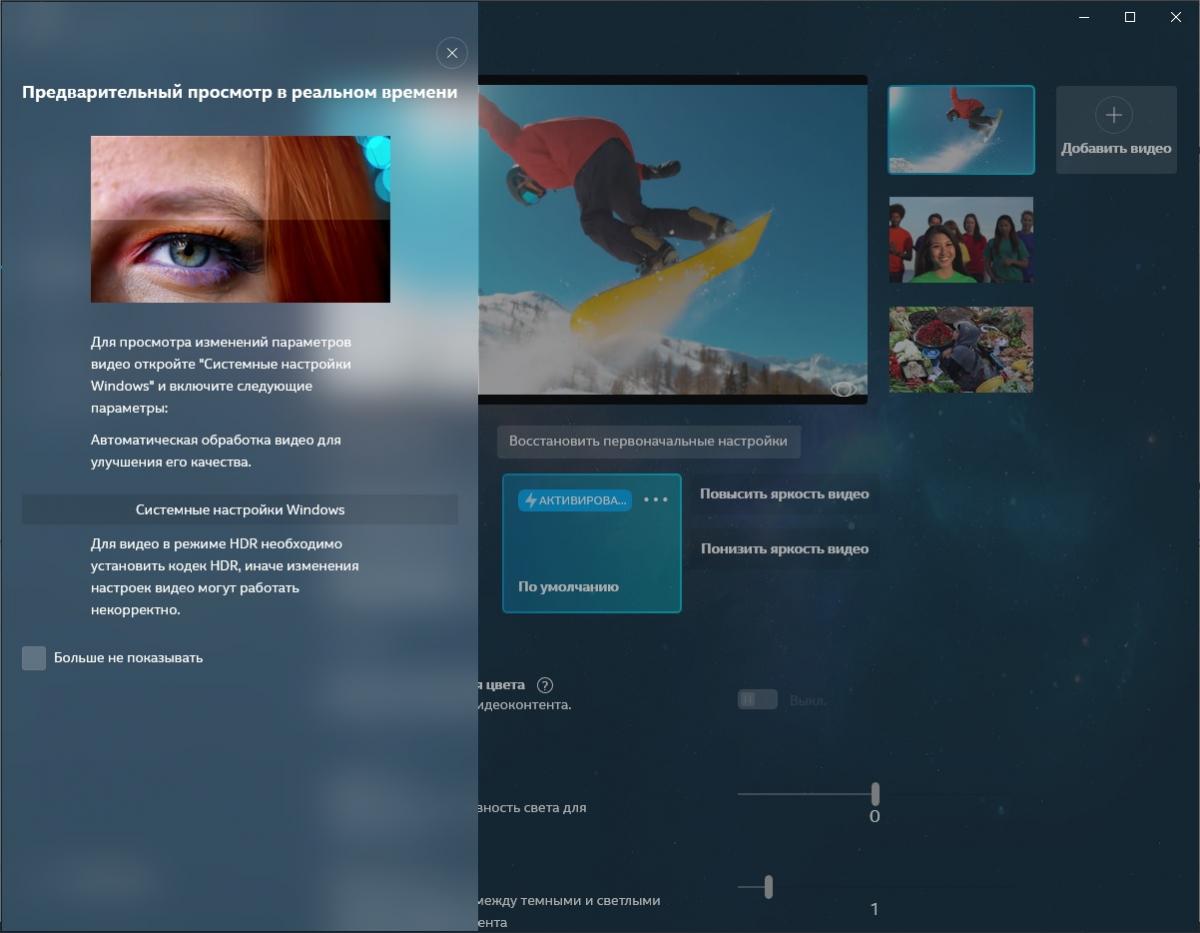
Task: Click the help question mark icon
Action: pyautogui.click(x=545, y=685)
